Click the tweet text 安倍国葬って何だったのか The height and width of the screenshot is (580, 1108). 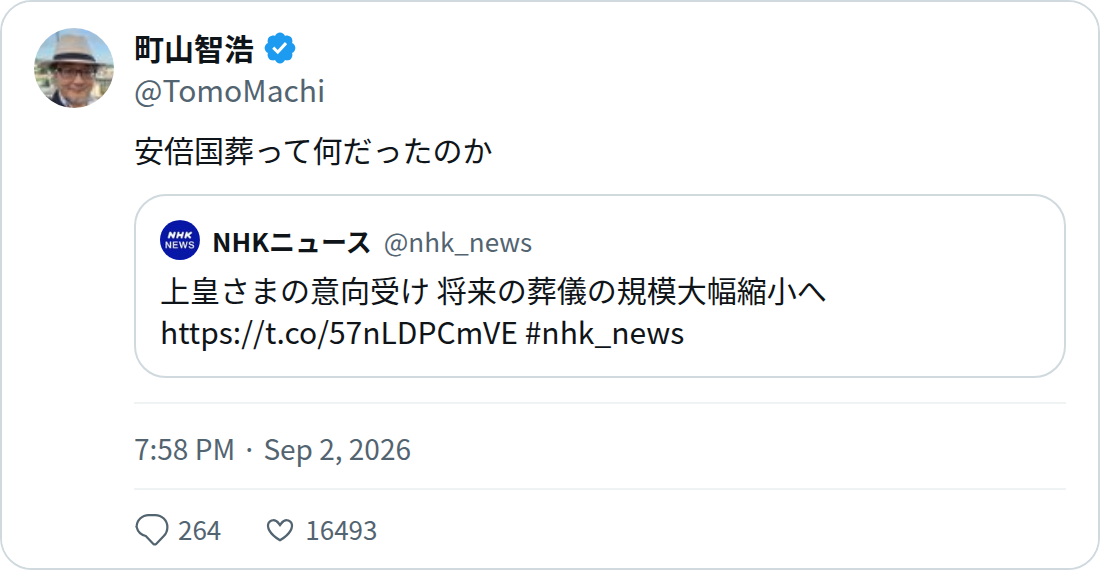click(313, 152)
